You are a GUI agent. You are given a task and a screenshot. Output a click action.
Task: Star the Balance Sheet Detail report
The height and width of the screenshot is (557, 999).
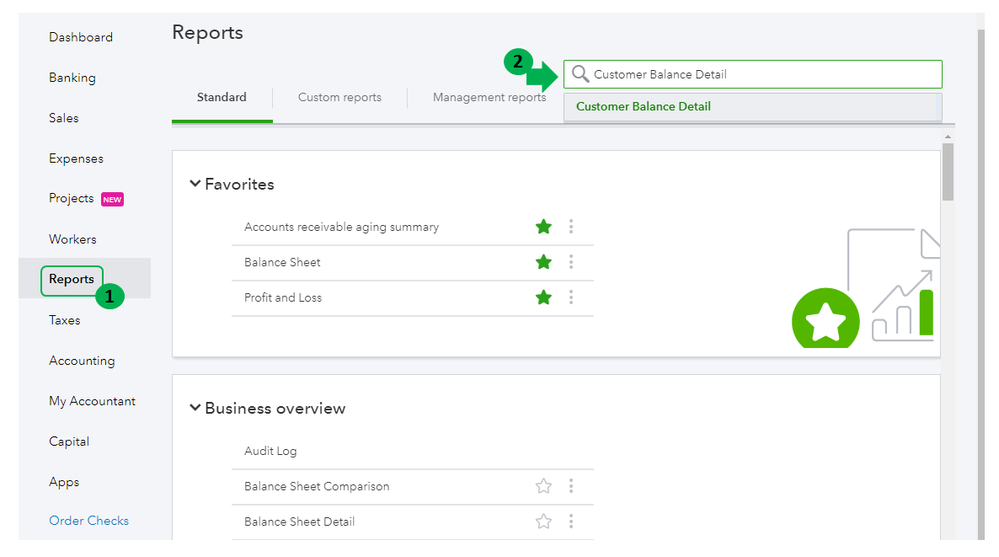[543, 521]
